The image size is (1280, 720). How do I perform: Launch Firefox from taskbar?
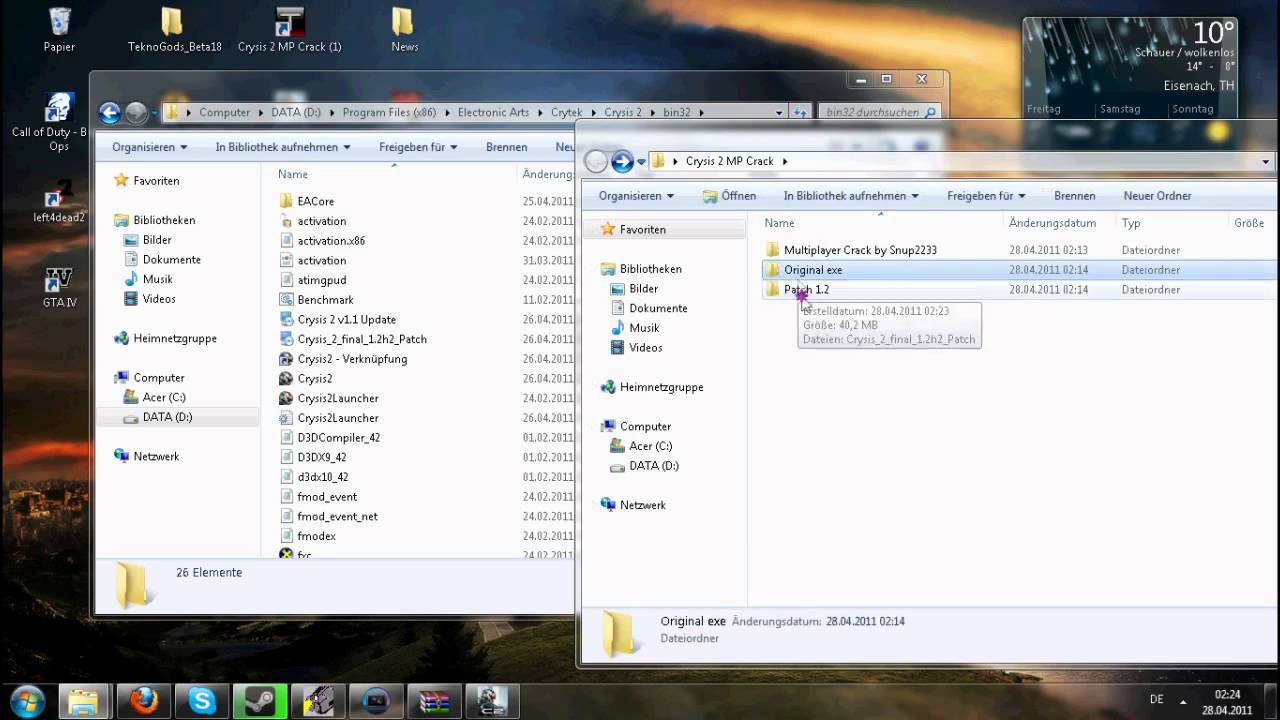tap(144, 701)
